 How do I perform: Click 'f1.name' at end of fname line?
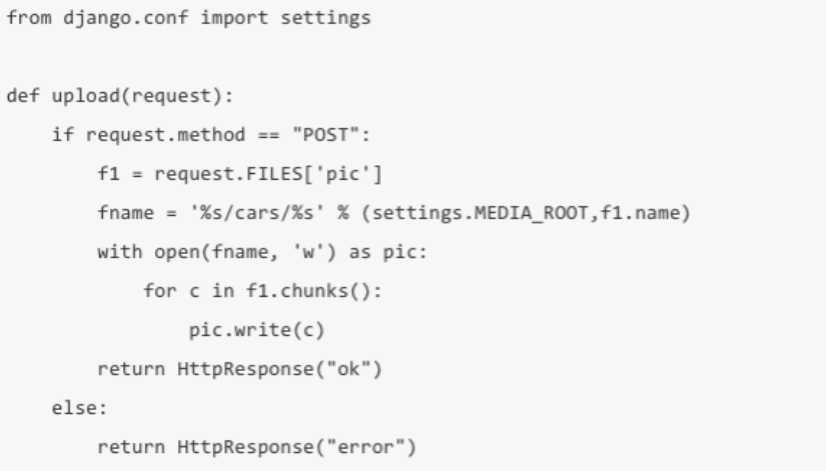(640, 213)
